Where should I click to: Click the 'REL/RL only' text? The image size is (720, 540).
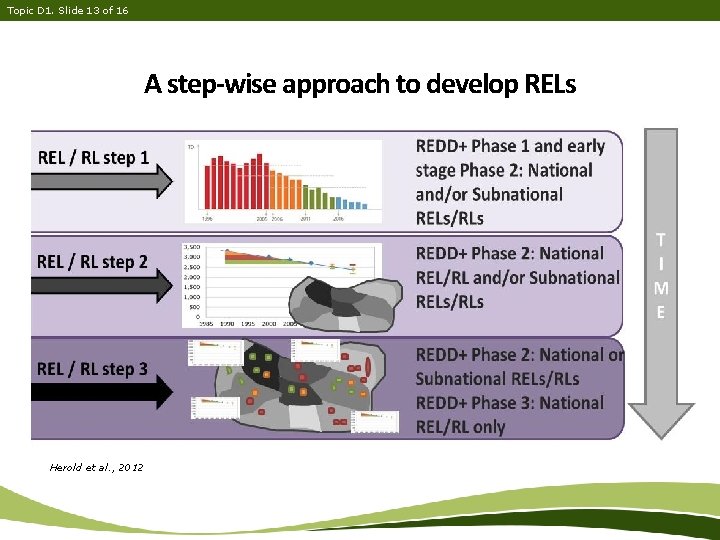pyautogui.click(x=460, y=427)
